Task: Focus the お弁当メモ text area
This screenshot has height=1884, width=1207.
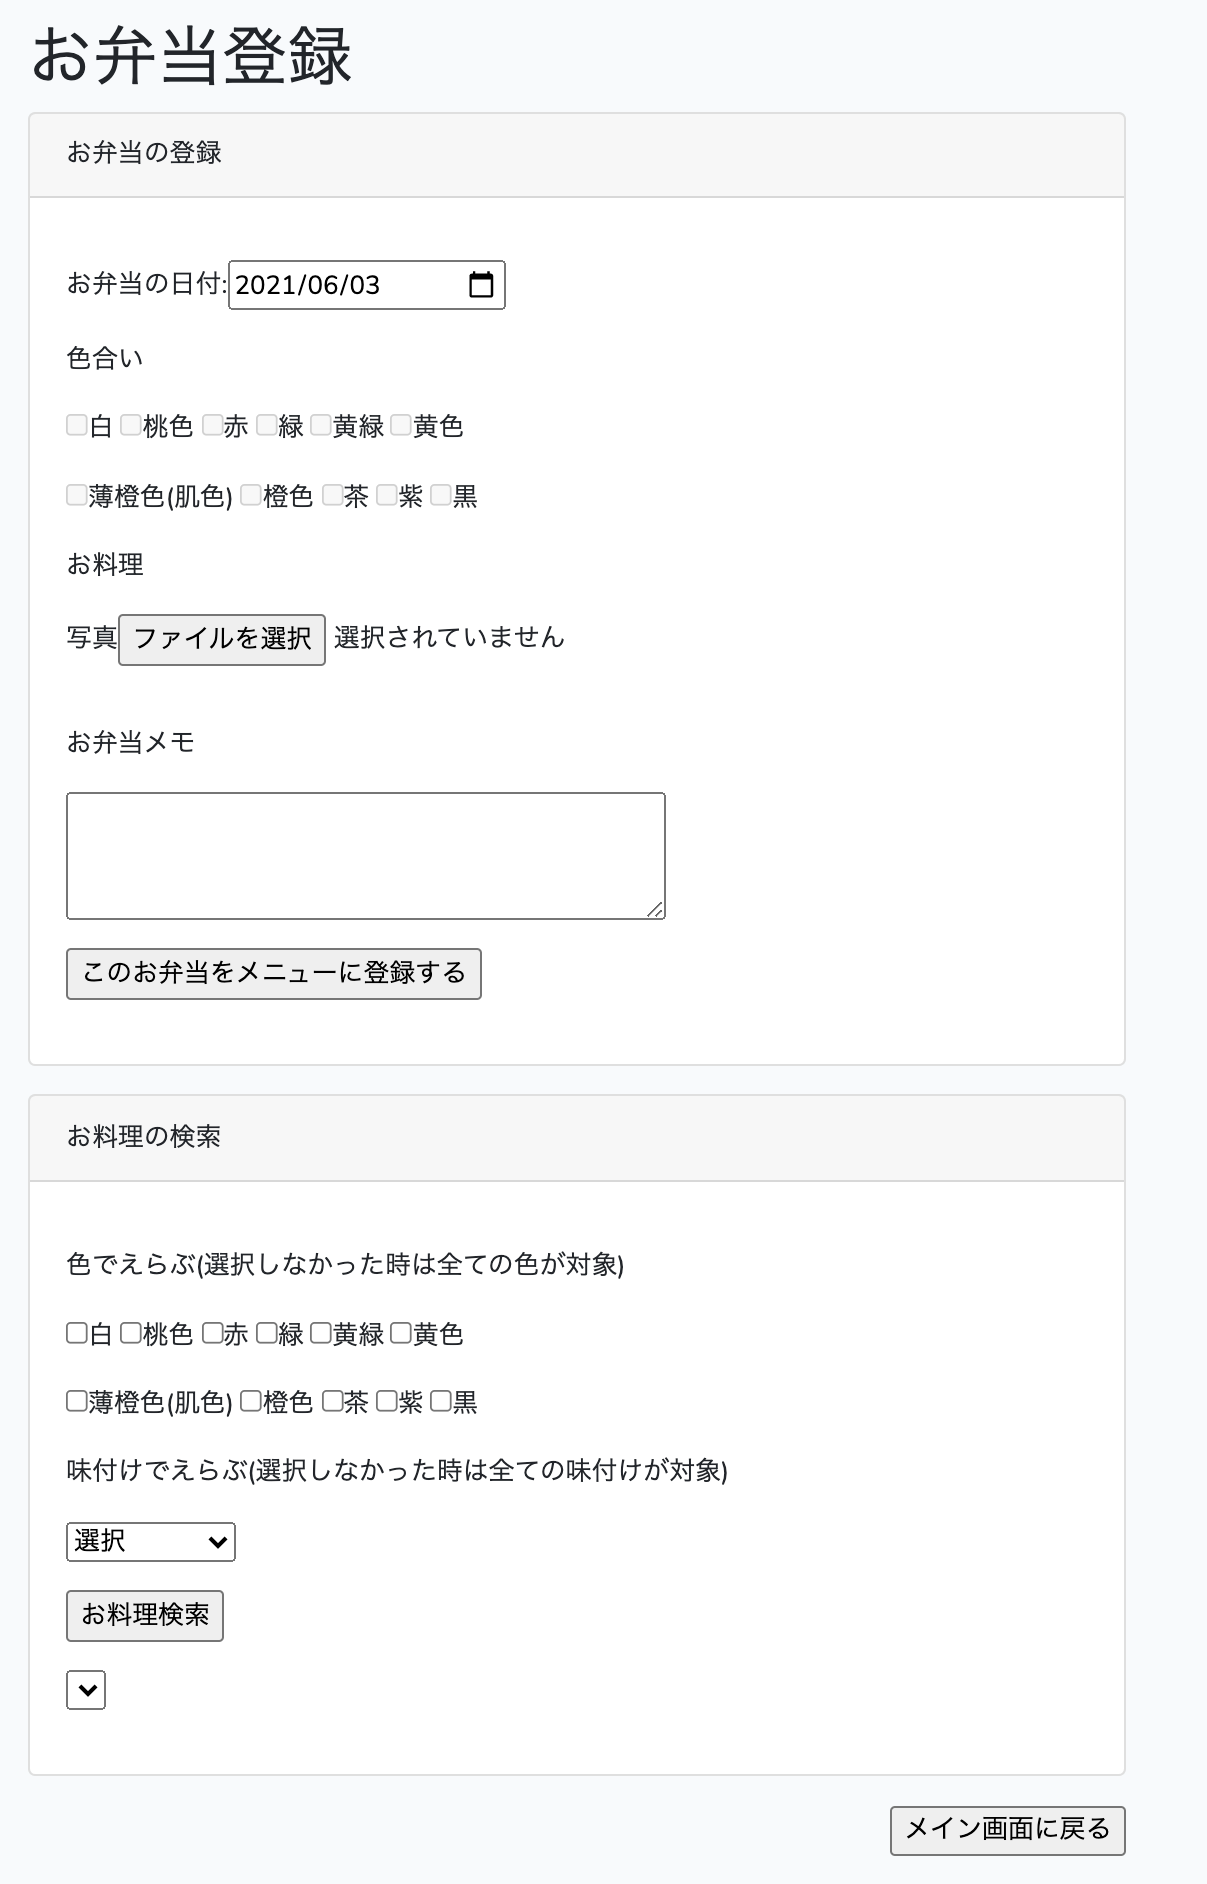Action: (365, 855)
